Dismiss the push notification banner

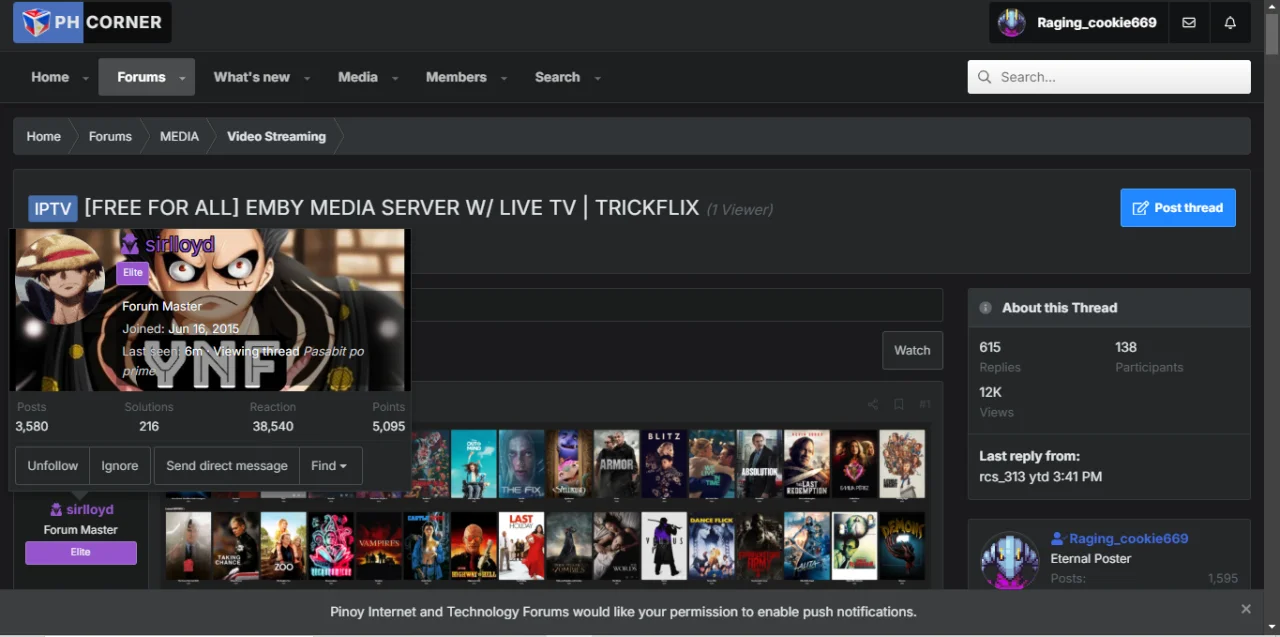1246,609
